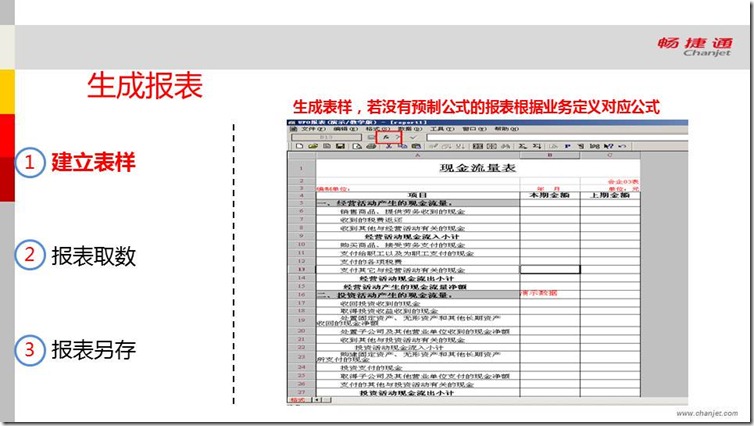
Task: Click the Save floppy disk toolbar icon
Action: coord(340,146)
